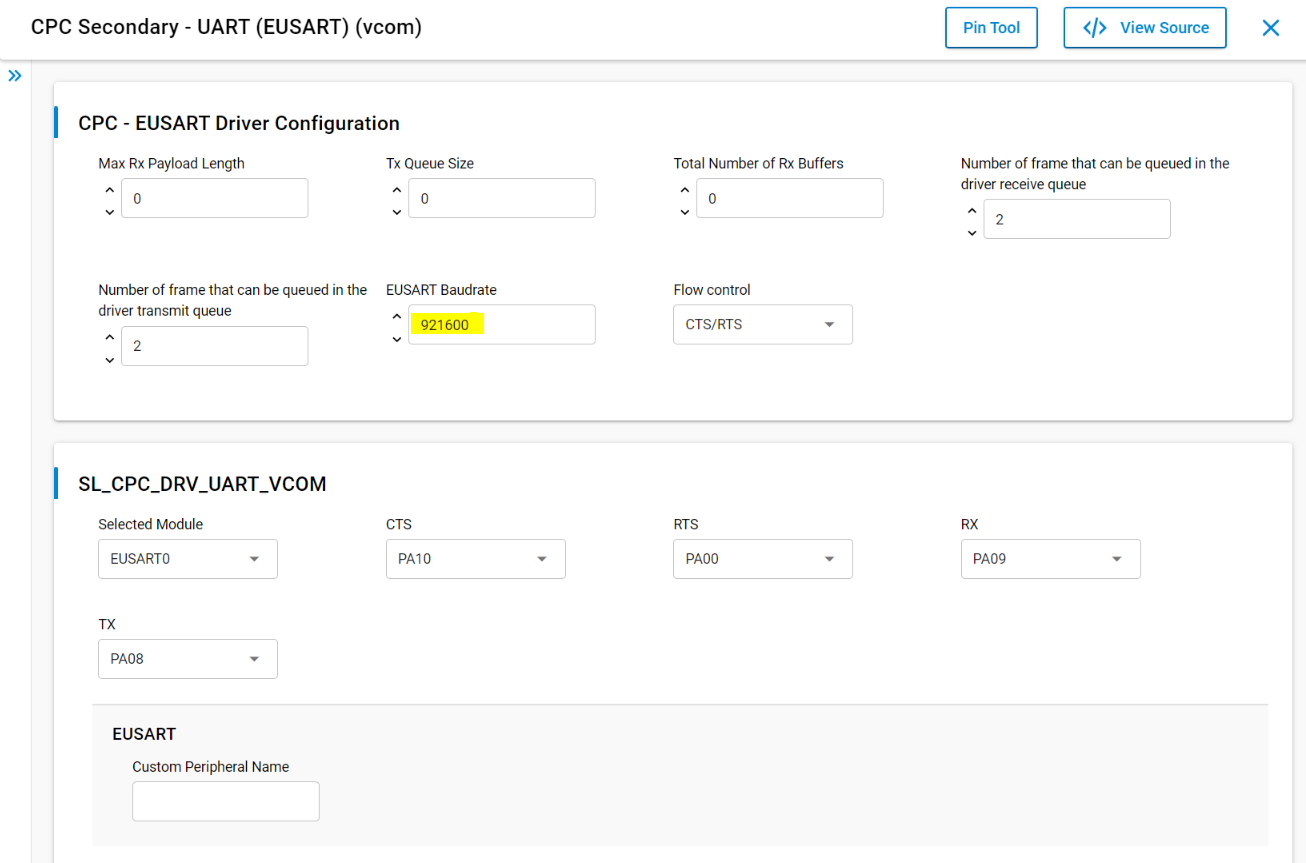This screenshot has width=1306, height=863.
Task: Click the Custom Peripheral Name input box
Action: pos(225,800)
